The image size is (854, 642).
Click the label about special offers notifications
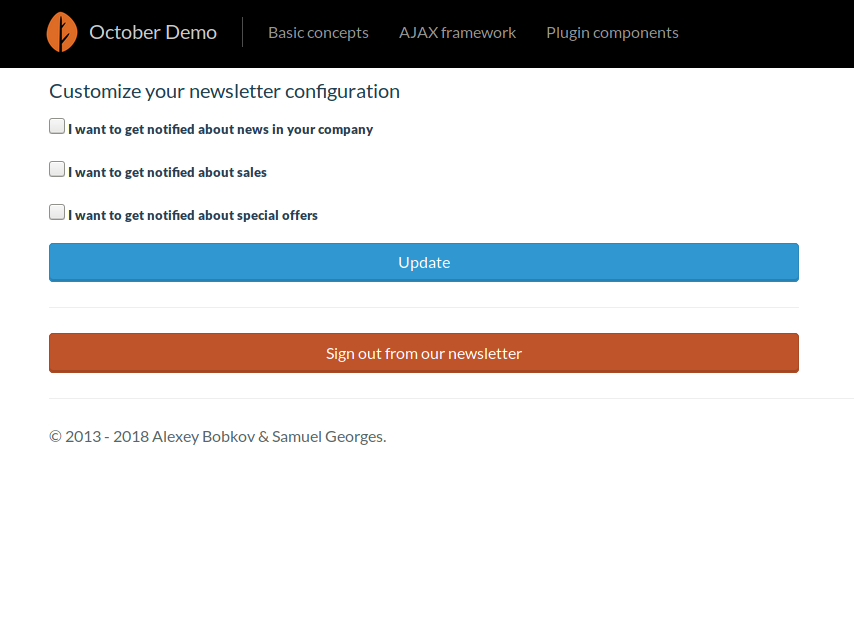pos(193,215)
